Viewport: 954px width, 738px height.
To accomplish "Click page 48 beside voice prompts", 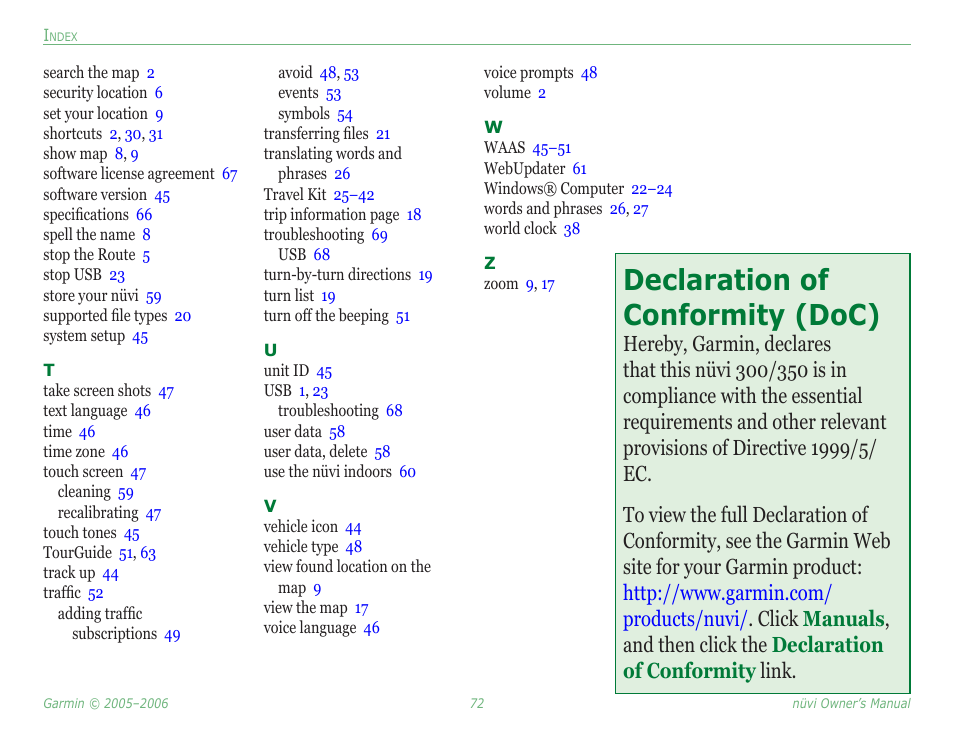I will 589,74.
